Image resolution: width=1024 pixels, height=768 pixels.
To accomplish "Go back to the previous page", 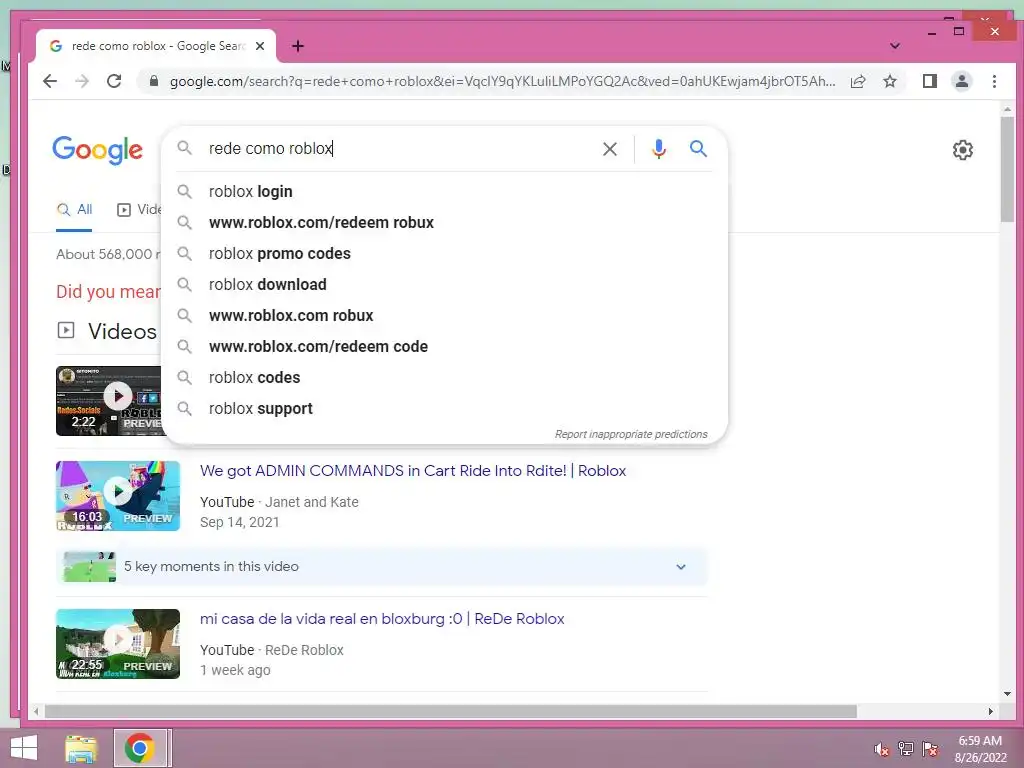I will click(50, 81).
